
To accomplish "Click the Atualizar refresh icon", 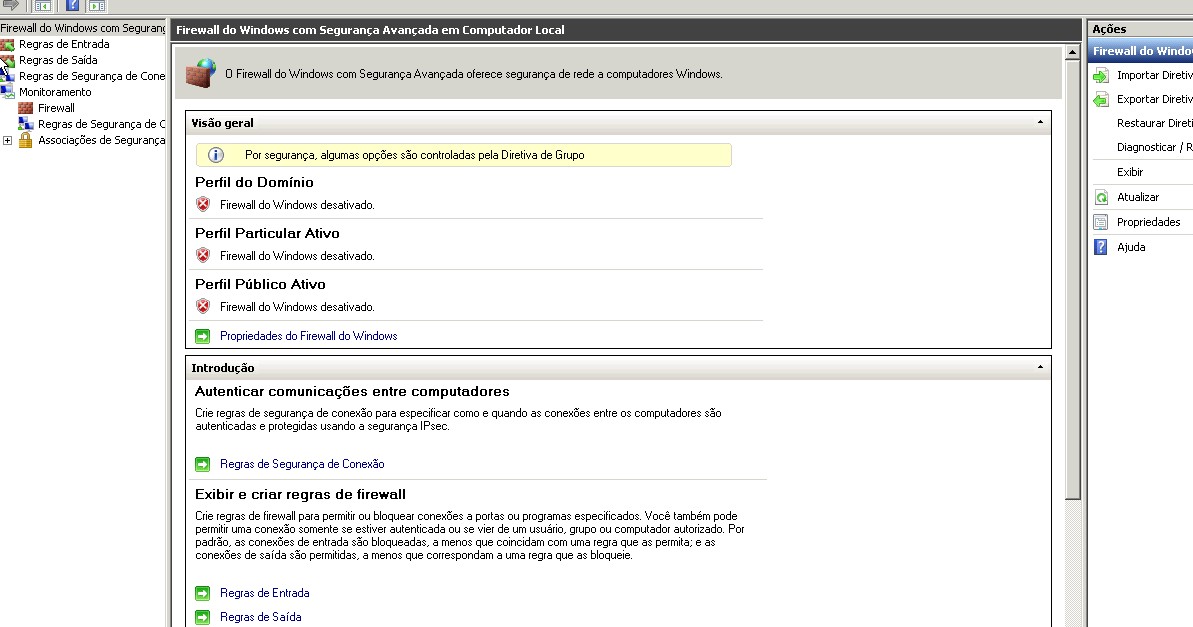I will [x=1101, y=197].
